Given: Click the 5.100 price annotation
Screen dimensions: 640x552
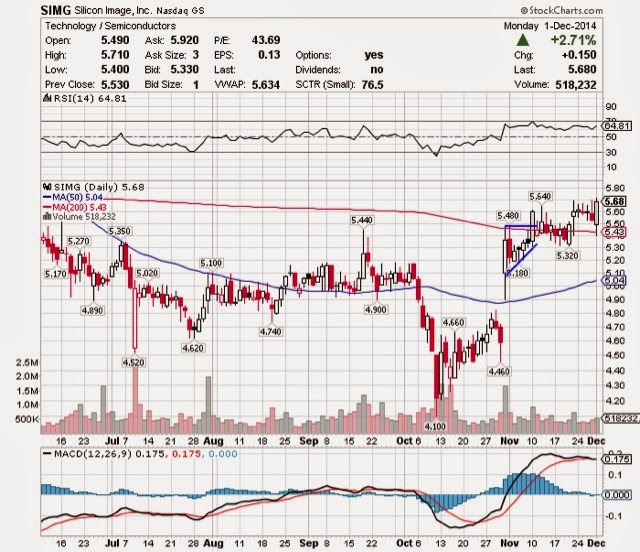Looking at the screenshot, I should (x=211, y=263).
